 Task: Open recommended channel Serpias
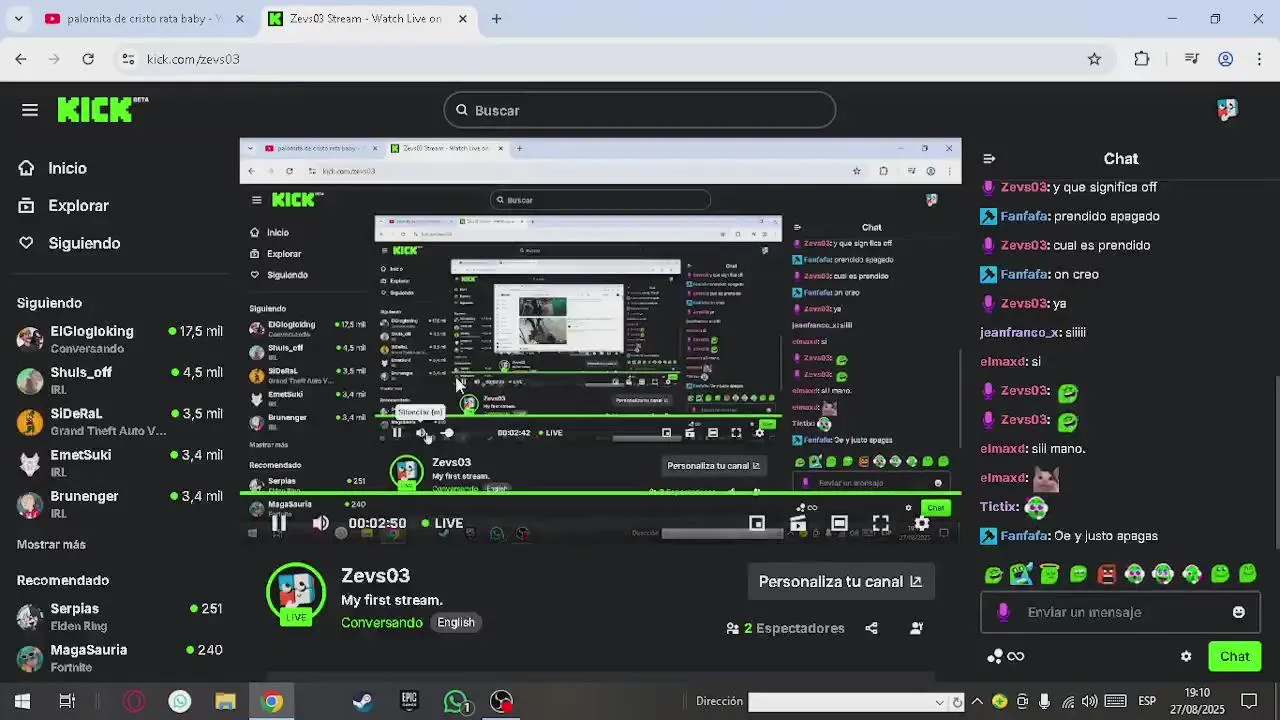click(x=119, y=616)
